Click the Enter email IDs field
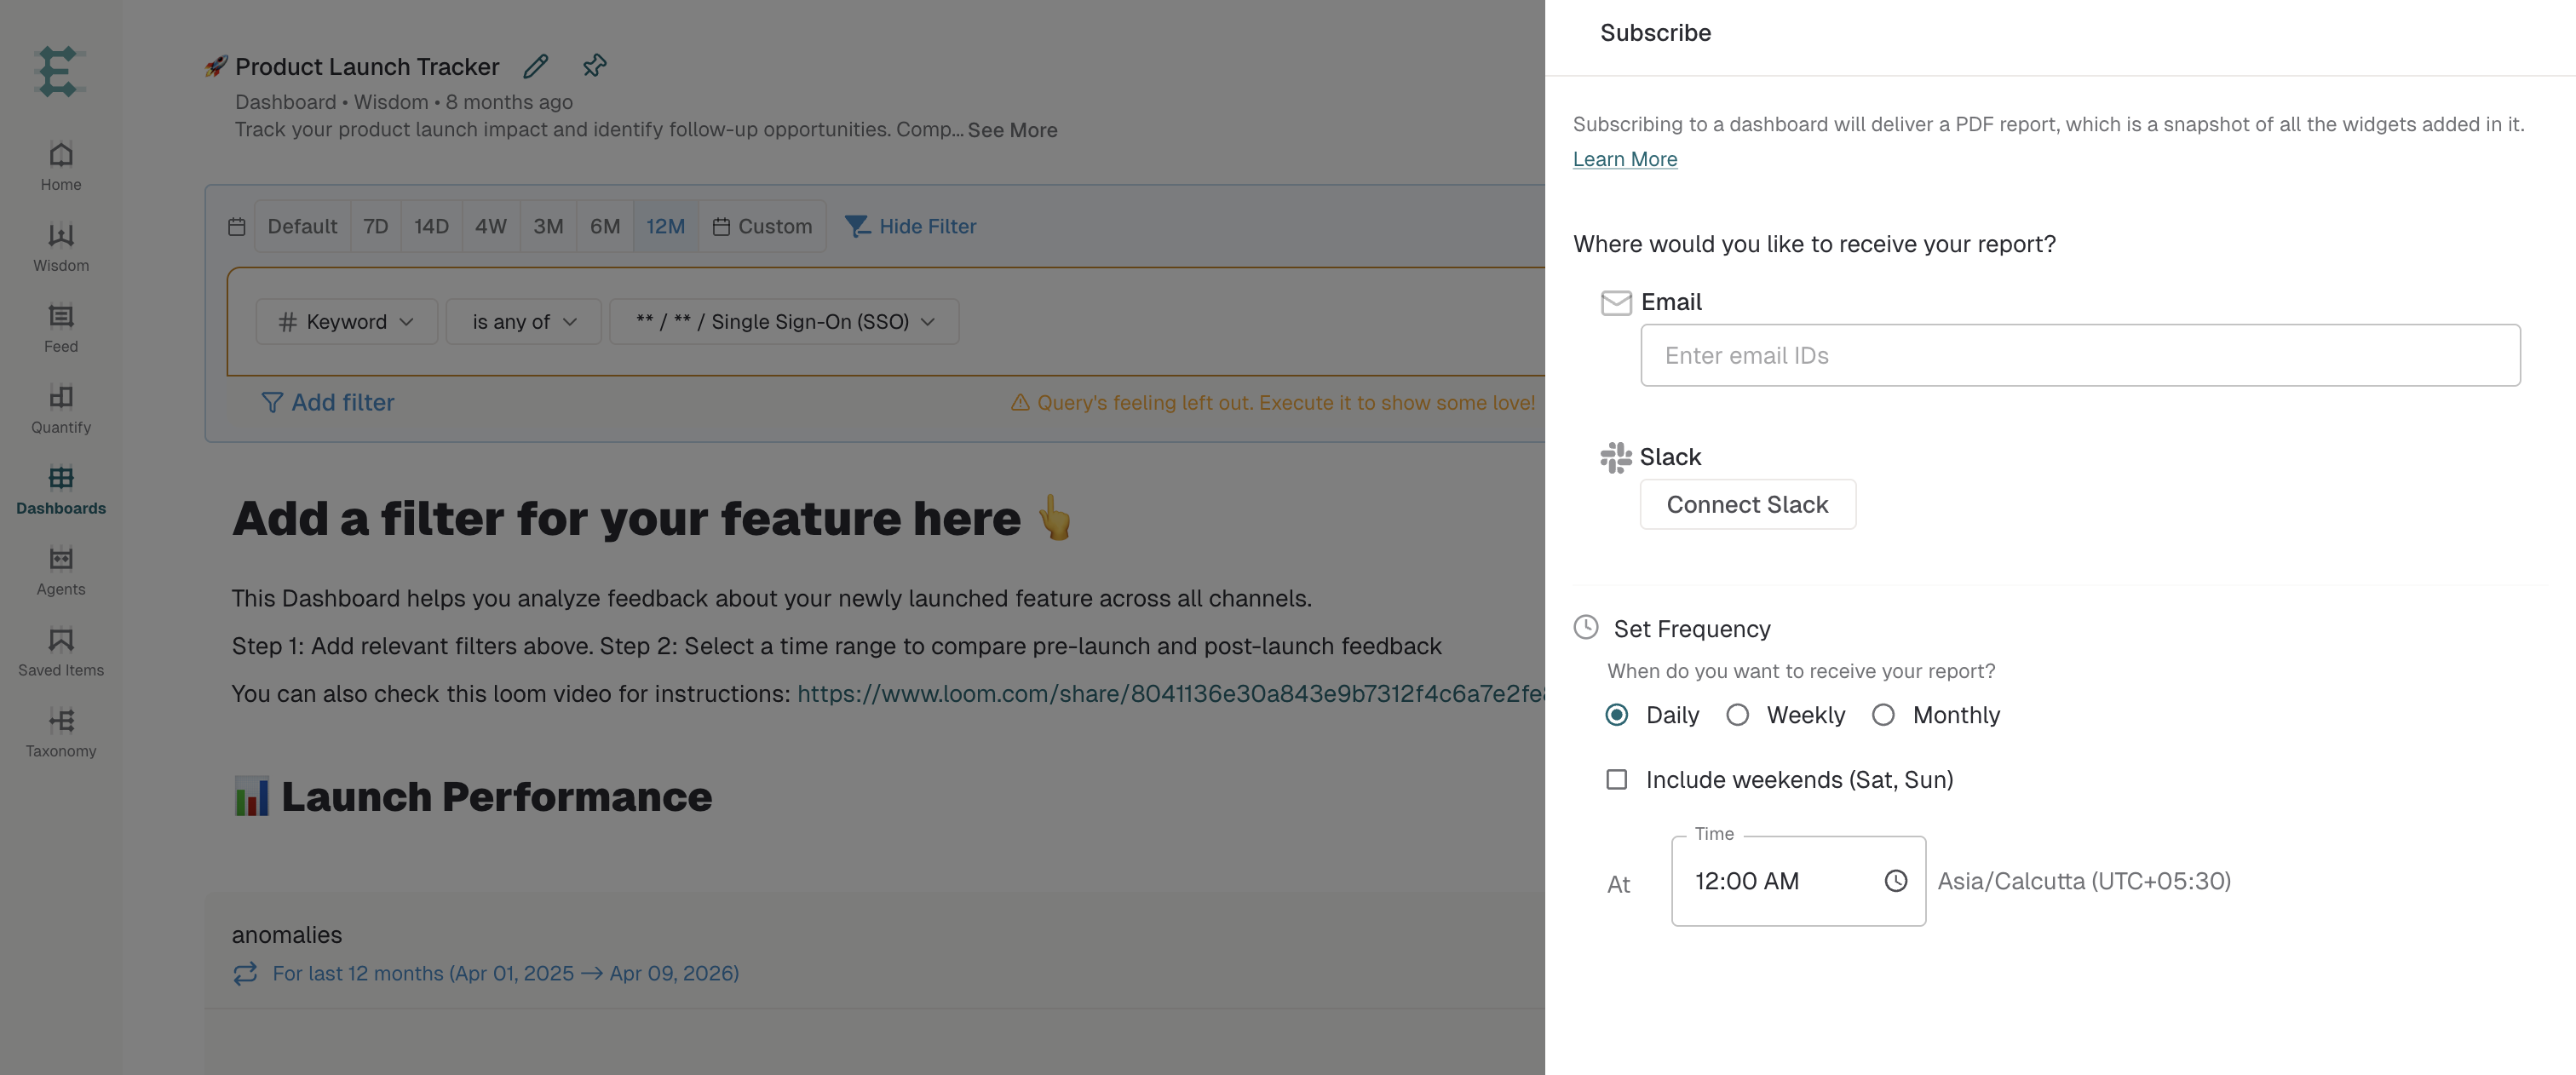 coord(2080,355)
